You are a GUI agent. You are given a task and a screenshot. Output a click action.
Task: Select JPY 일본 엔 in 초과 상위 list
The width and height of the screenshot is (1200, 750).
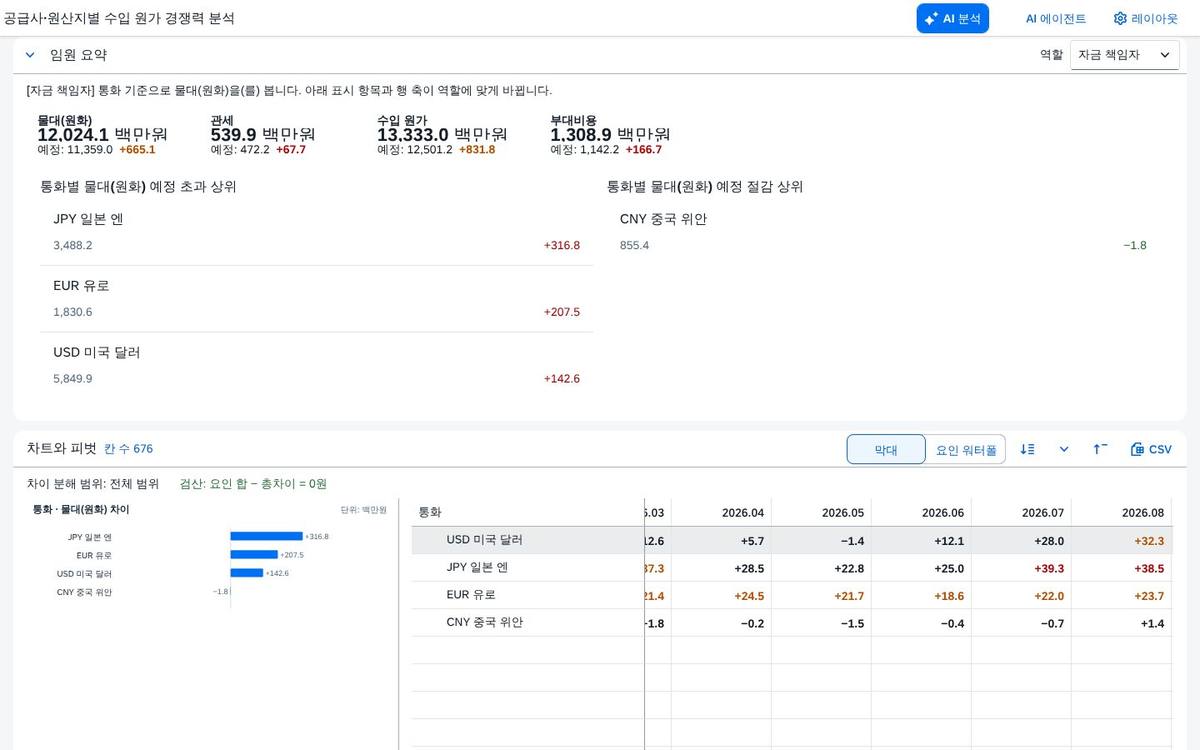click(316, 232)
